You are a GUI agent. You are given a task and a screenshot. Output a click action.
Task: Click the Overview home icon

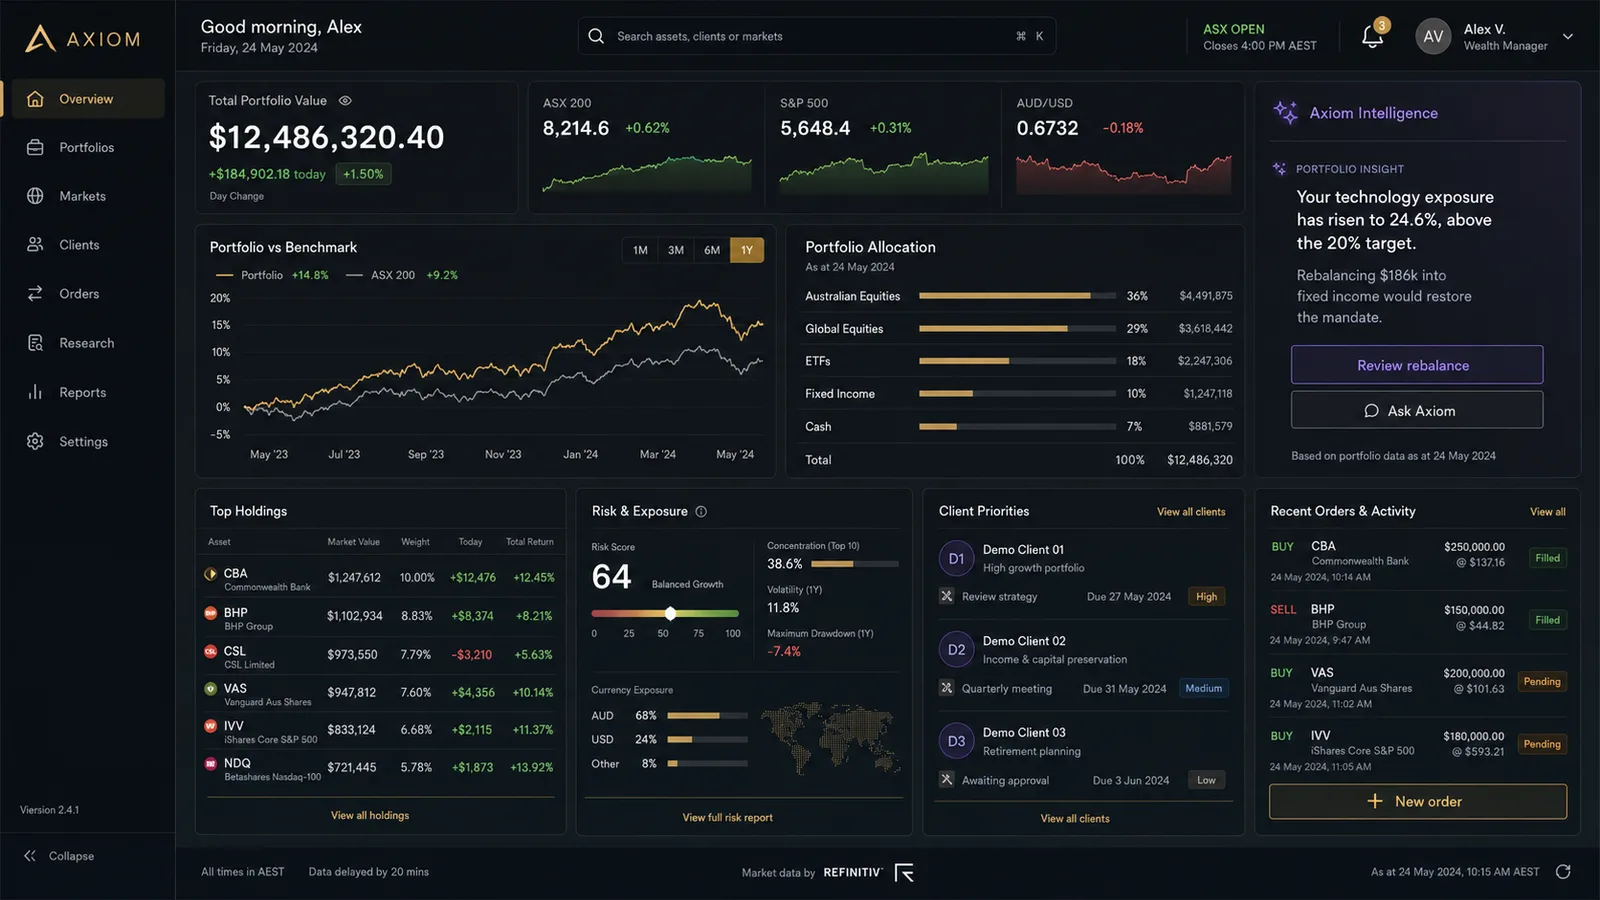tap(35, 99)
